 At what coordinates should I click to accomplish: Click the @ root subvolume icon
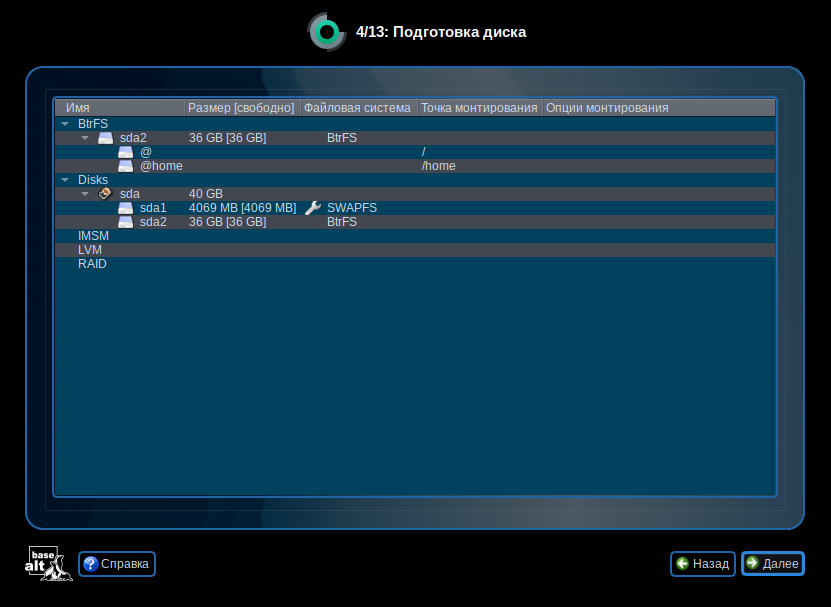(x=125, y=152)
